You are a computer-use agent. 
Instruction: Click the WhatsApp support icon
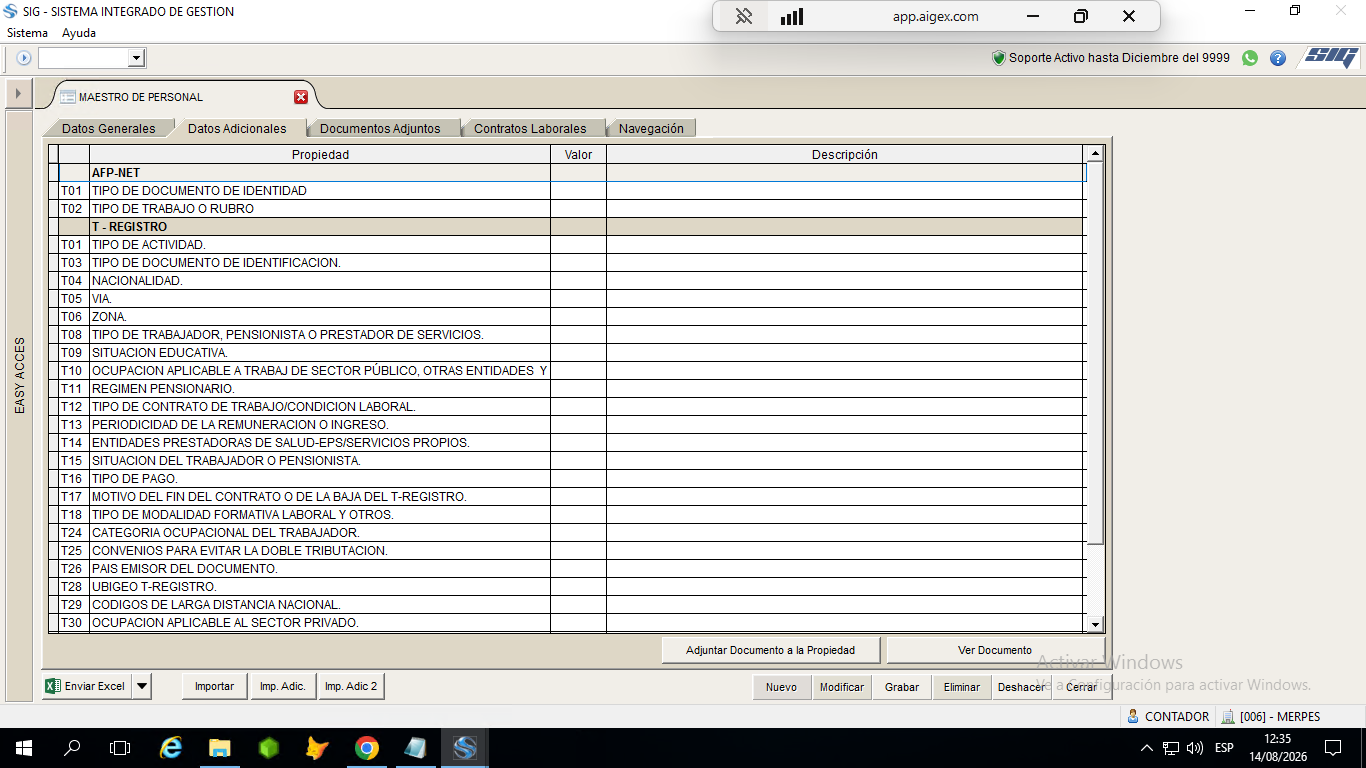point(1250,58)
